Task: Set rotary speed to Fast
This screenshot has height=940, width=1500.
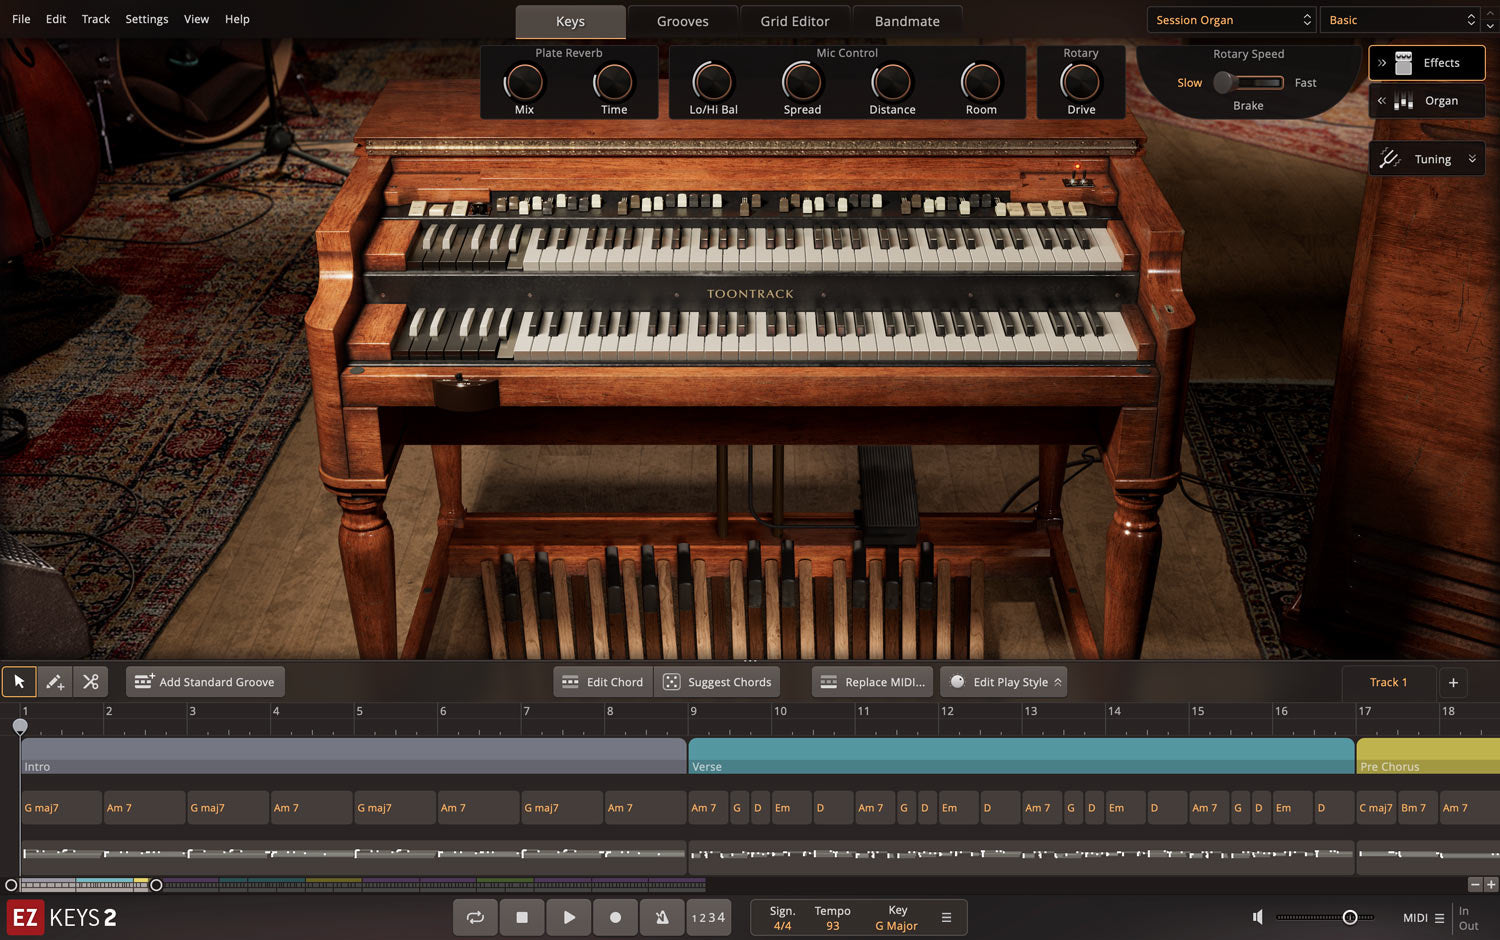Action: coord(1305,83)
